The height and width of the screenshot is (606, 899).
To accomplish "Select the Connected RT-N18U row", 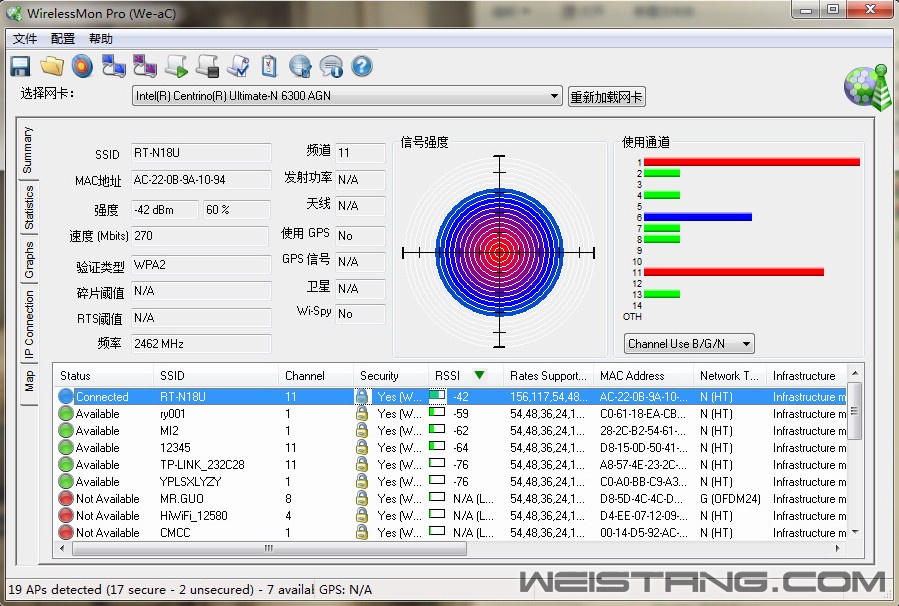I will tap(452, 396).
